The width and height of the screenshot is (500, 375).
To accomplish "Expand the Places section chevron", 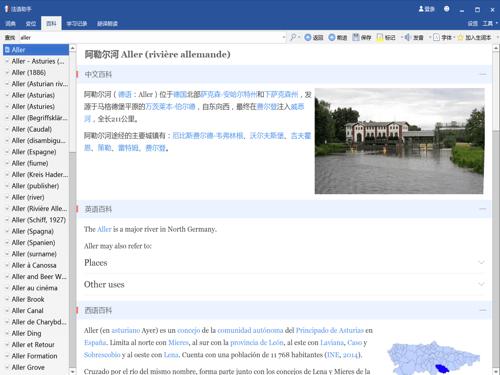I will pyautogui.click(x=481, y=262).
